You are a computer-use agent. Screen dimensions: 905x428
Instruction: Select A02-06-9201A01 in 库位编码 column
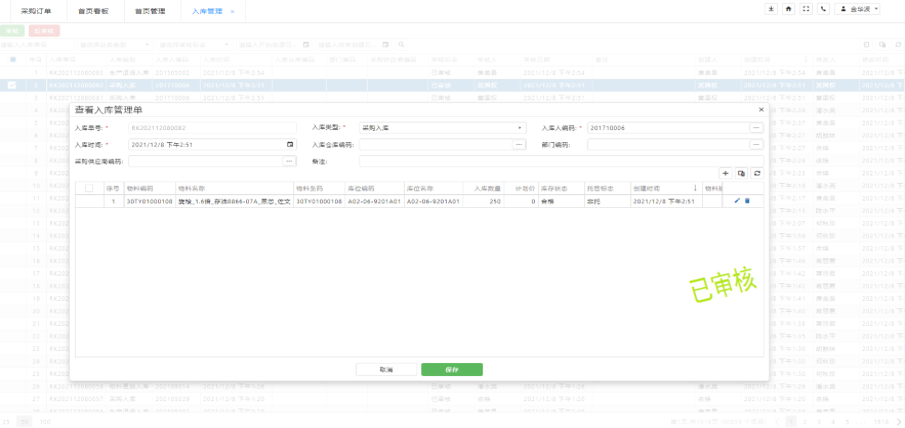(x=374, y=201)
